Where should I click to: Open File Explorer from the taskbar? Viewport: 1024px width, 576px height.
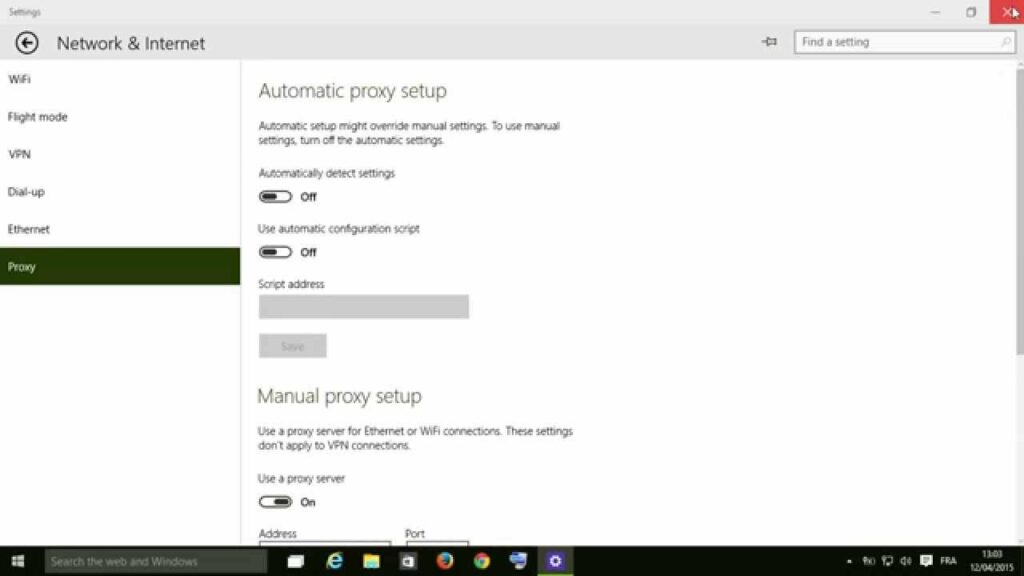[371, 561]
